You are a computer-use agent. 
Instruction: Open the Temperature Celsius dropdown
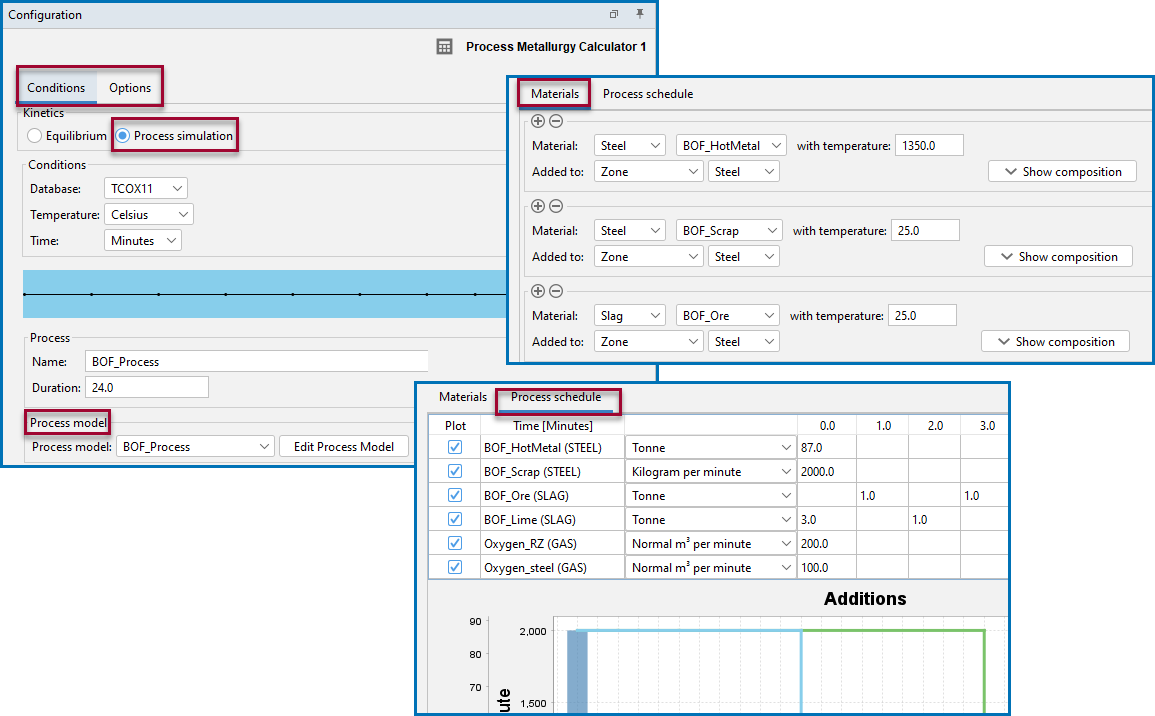[149, 214]
